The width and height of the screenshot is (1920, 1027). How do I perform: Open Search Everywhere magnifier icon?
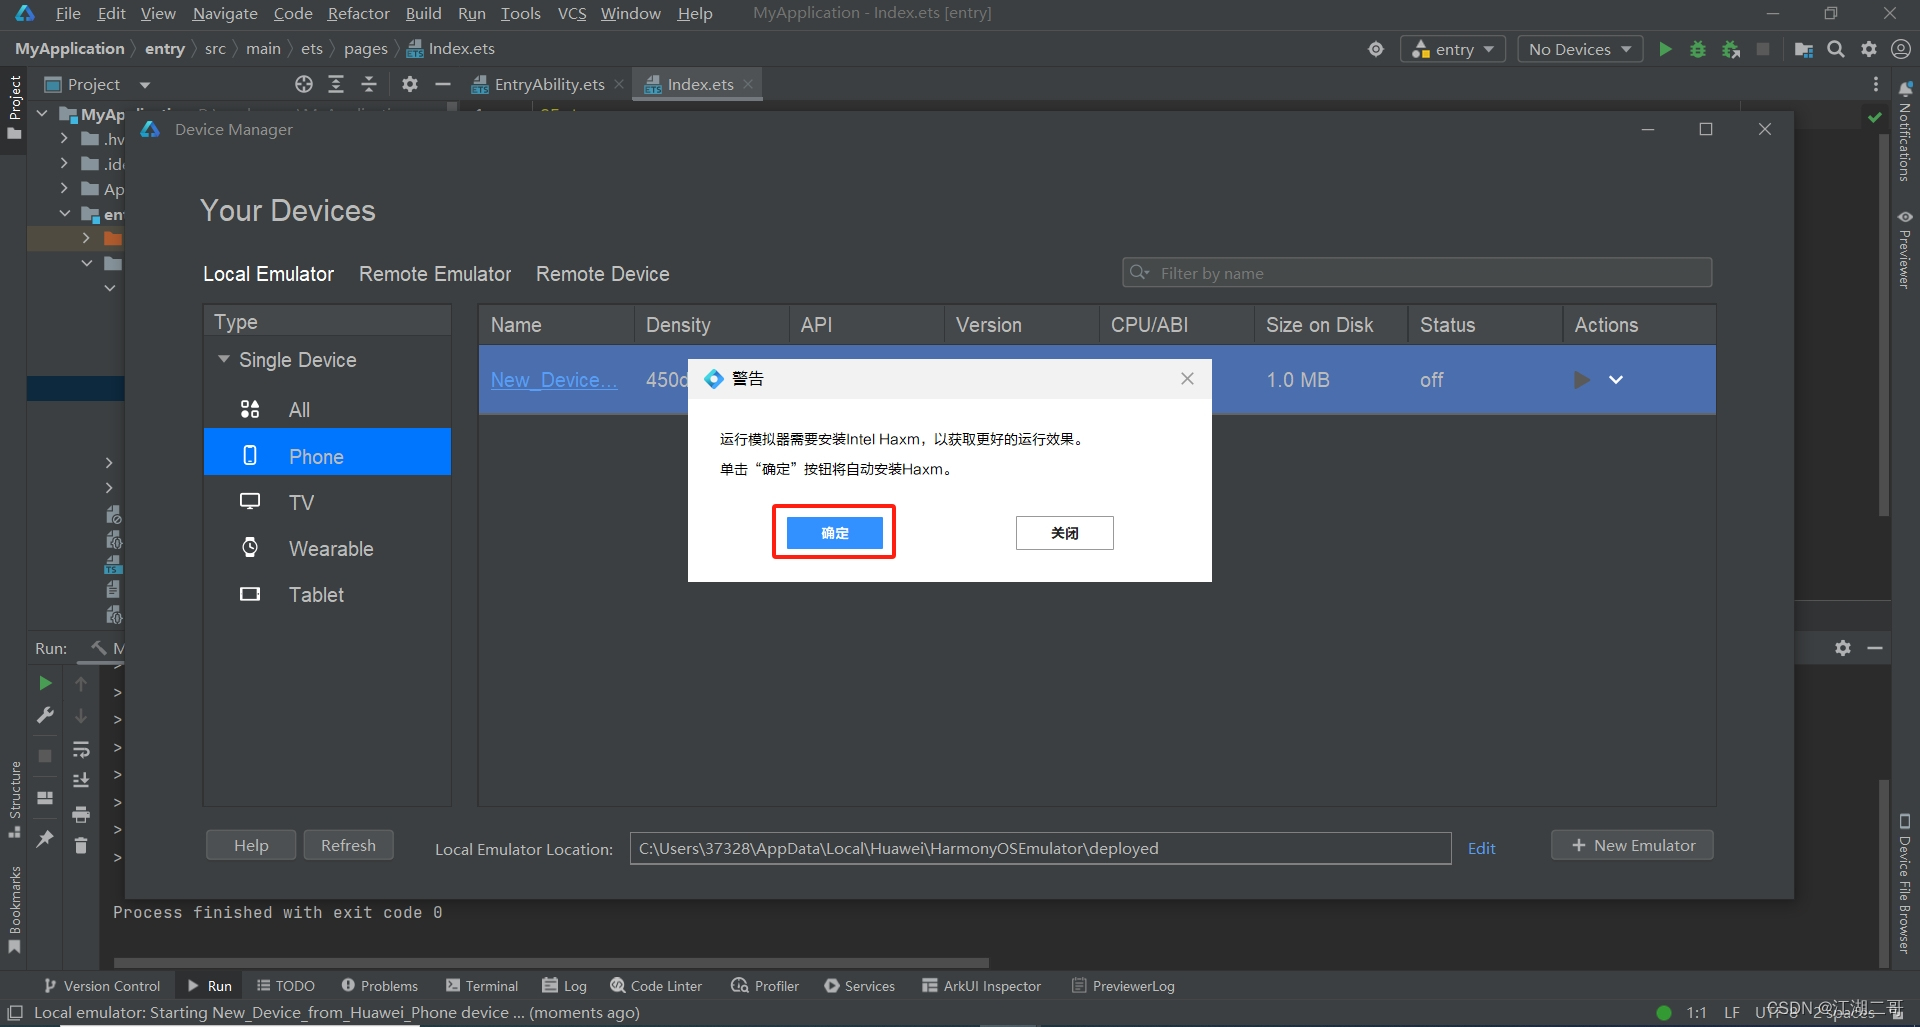(x=1836, y=49)
